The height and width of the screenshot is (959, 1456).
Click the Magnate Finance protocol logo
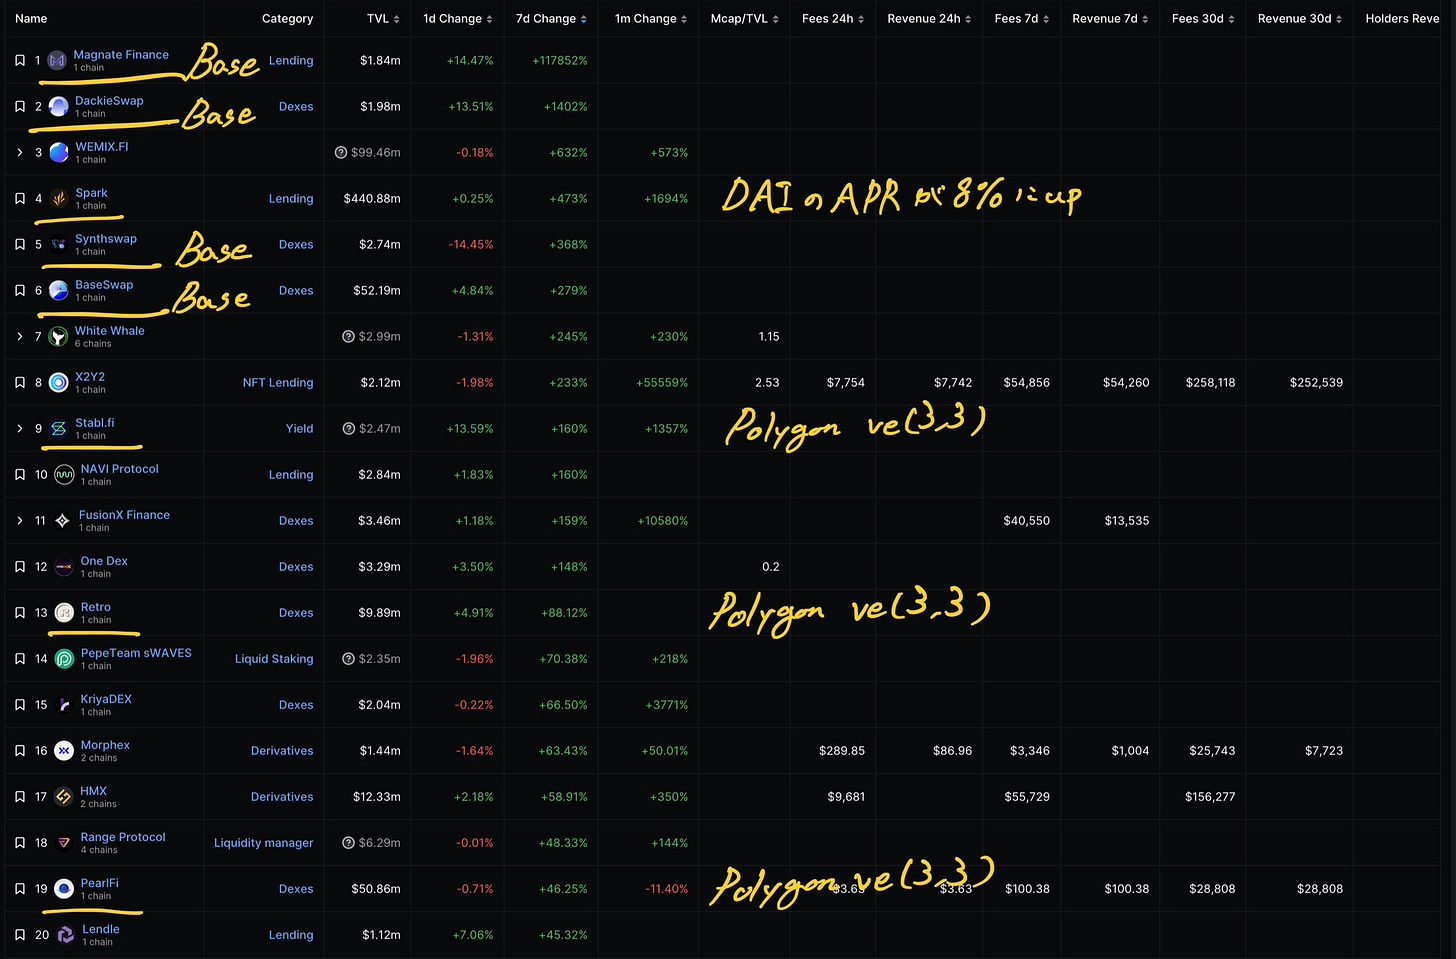point(58,61)
